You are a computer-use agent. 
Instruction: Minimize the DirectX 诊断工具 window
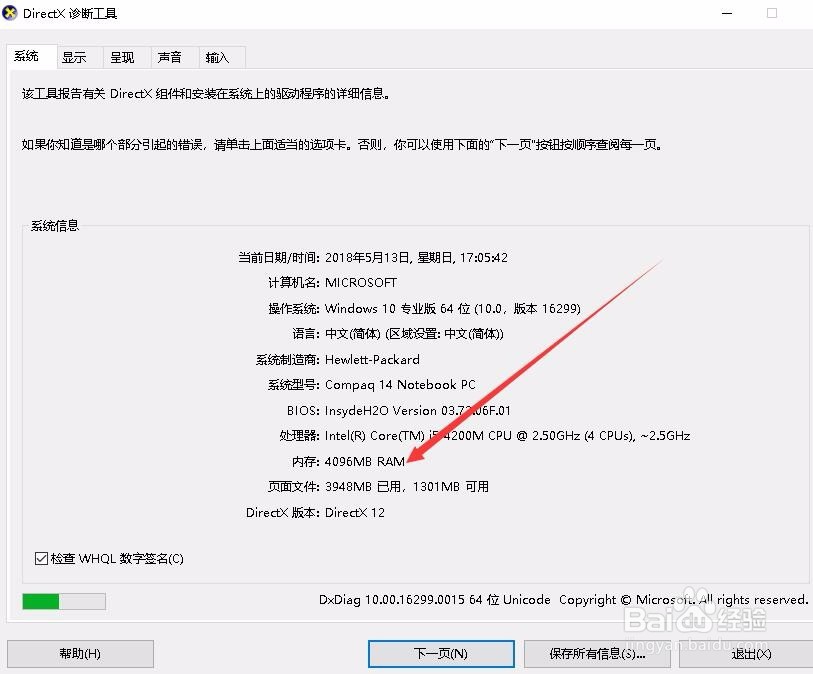pos(727,14)
